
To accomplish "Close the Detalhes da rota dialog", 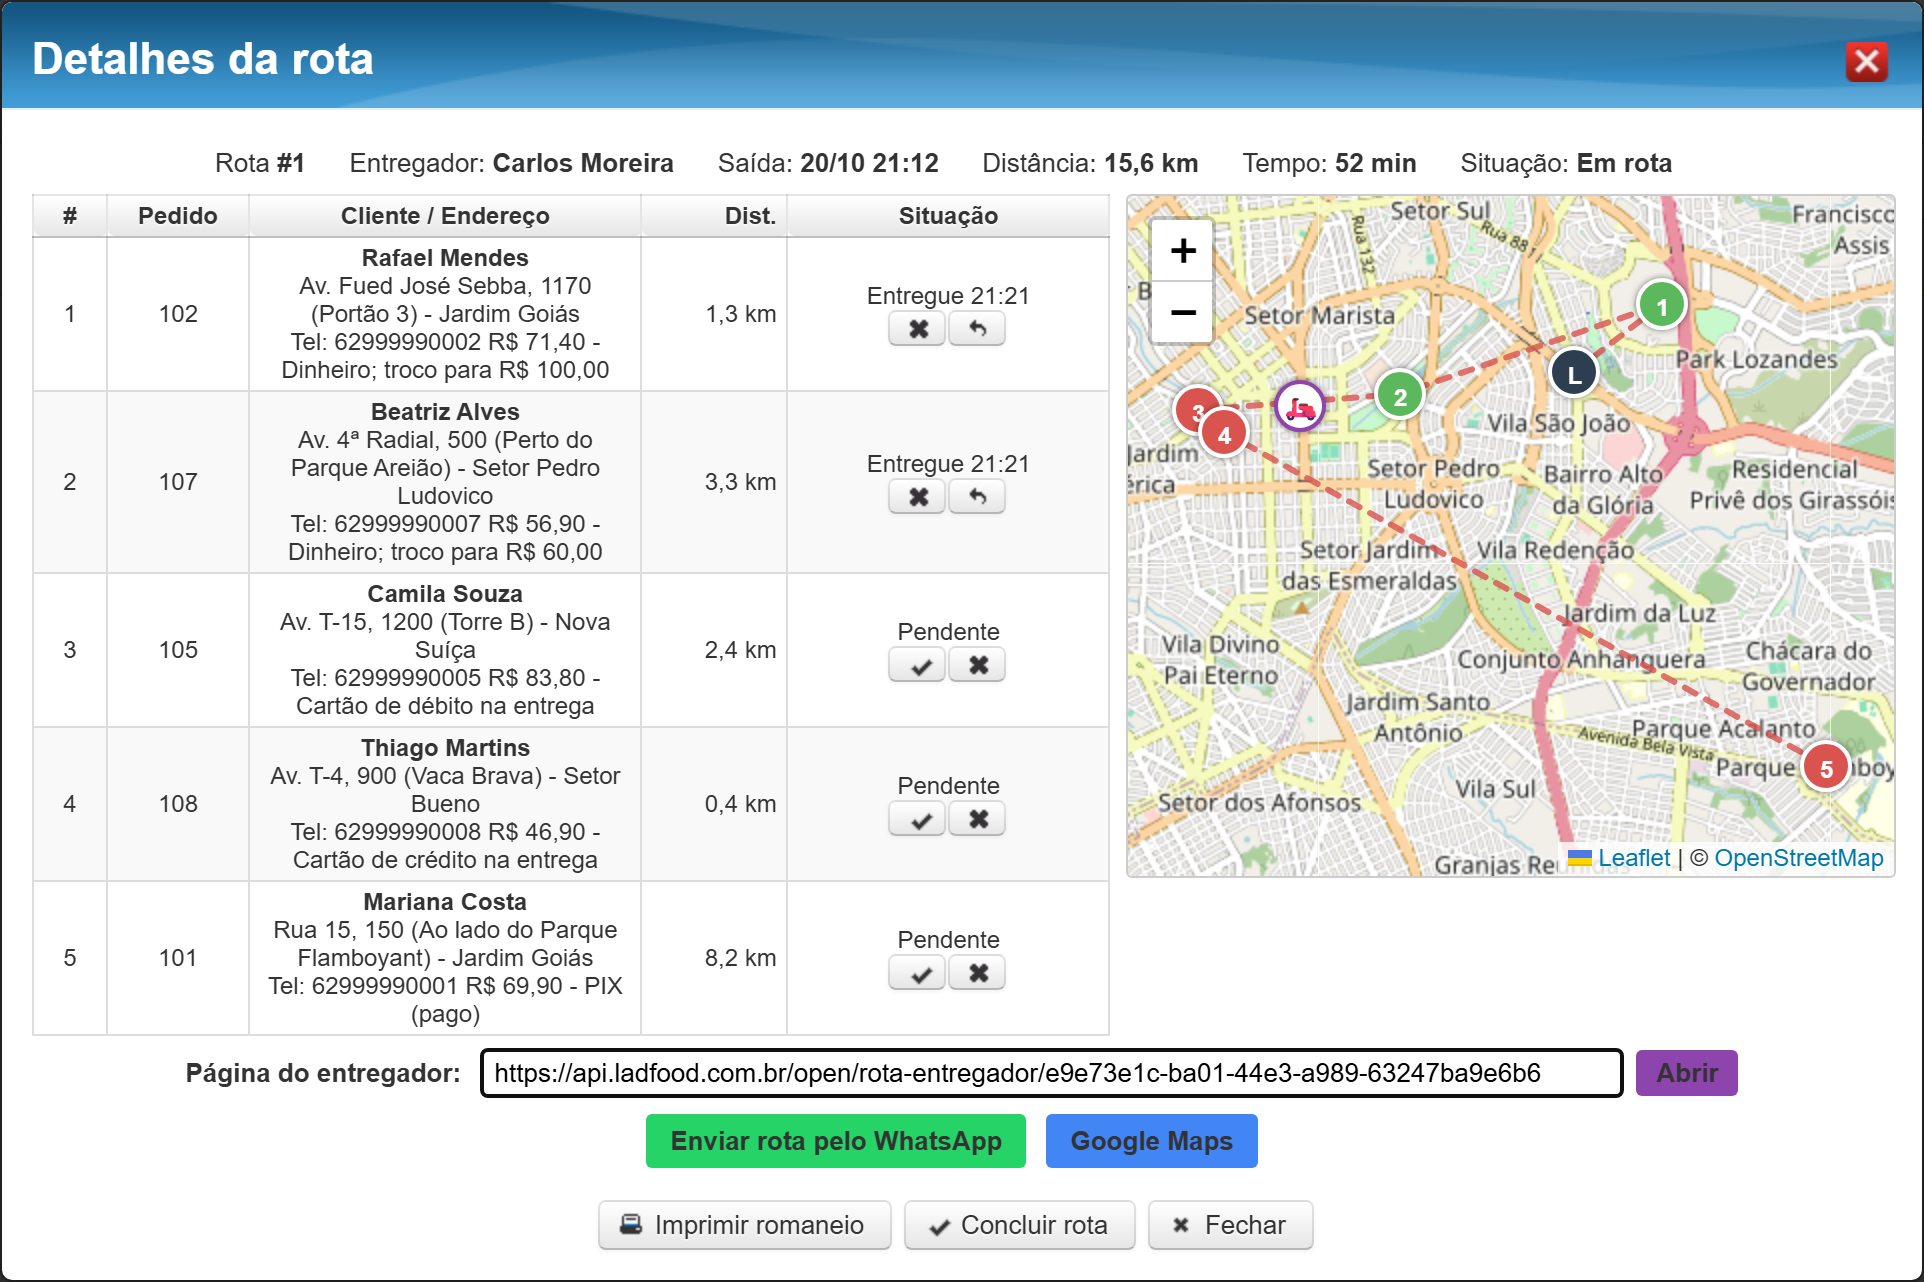I will pos(1866,61).
